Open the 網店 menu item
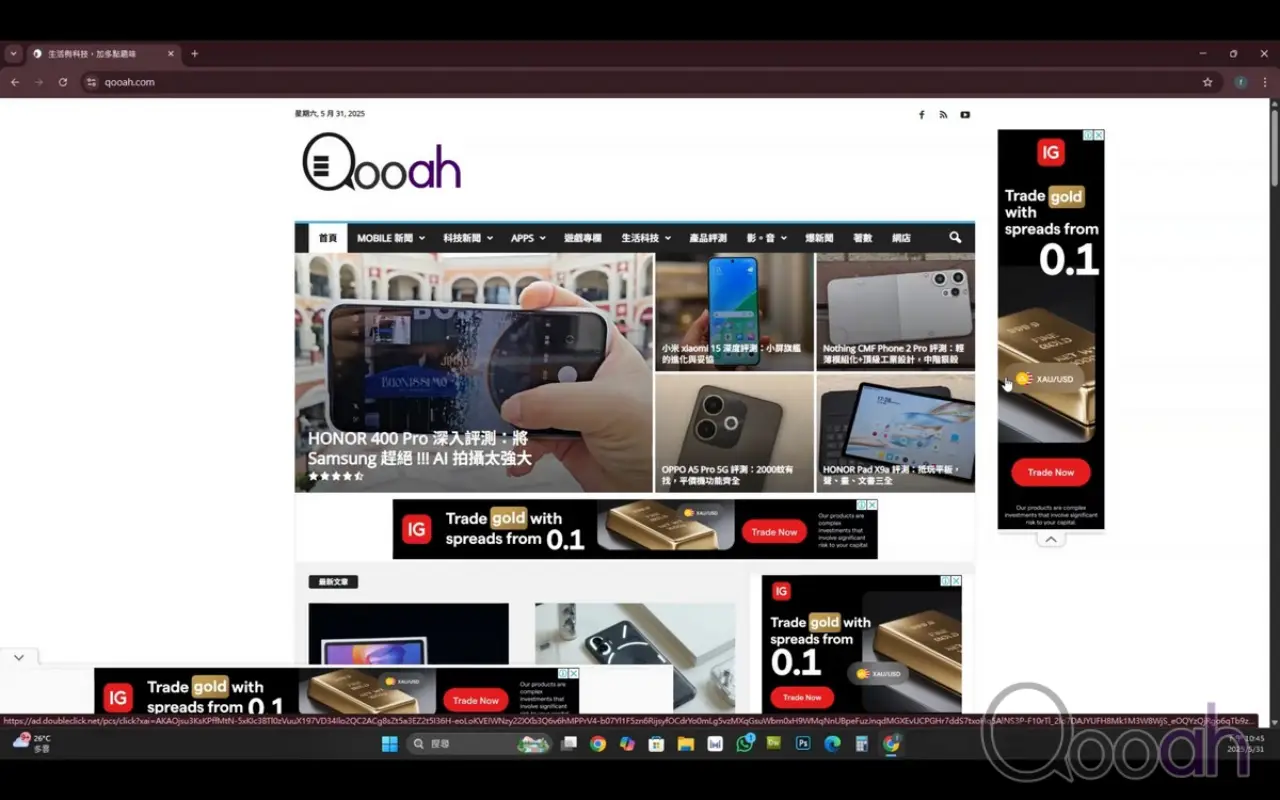The height and width of the screenshot is (800, 1280). (x=901, y=238)
